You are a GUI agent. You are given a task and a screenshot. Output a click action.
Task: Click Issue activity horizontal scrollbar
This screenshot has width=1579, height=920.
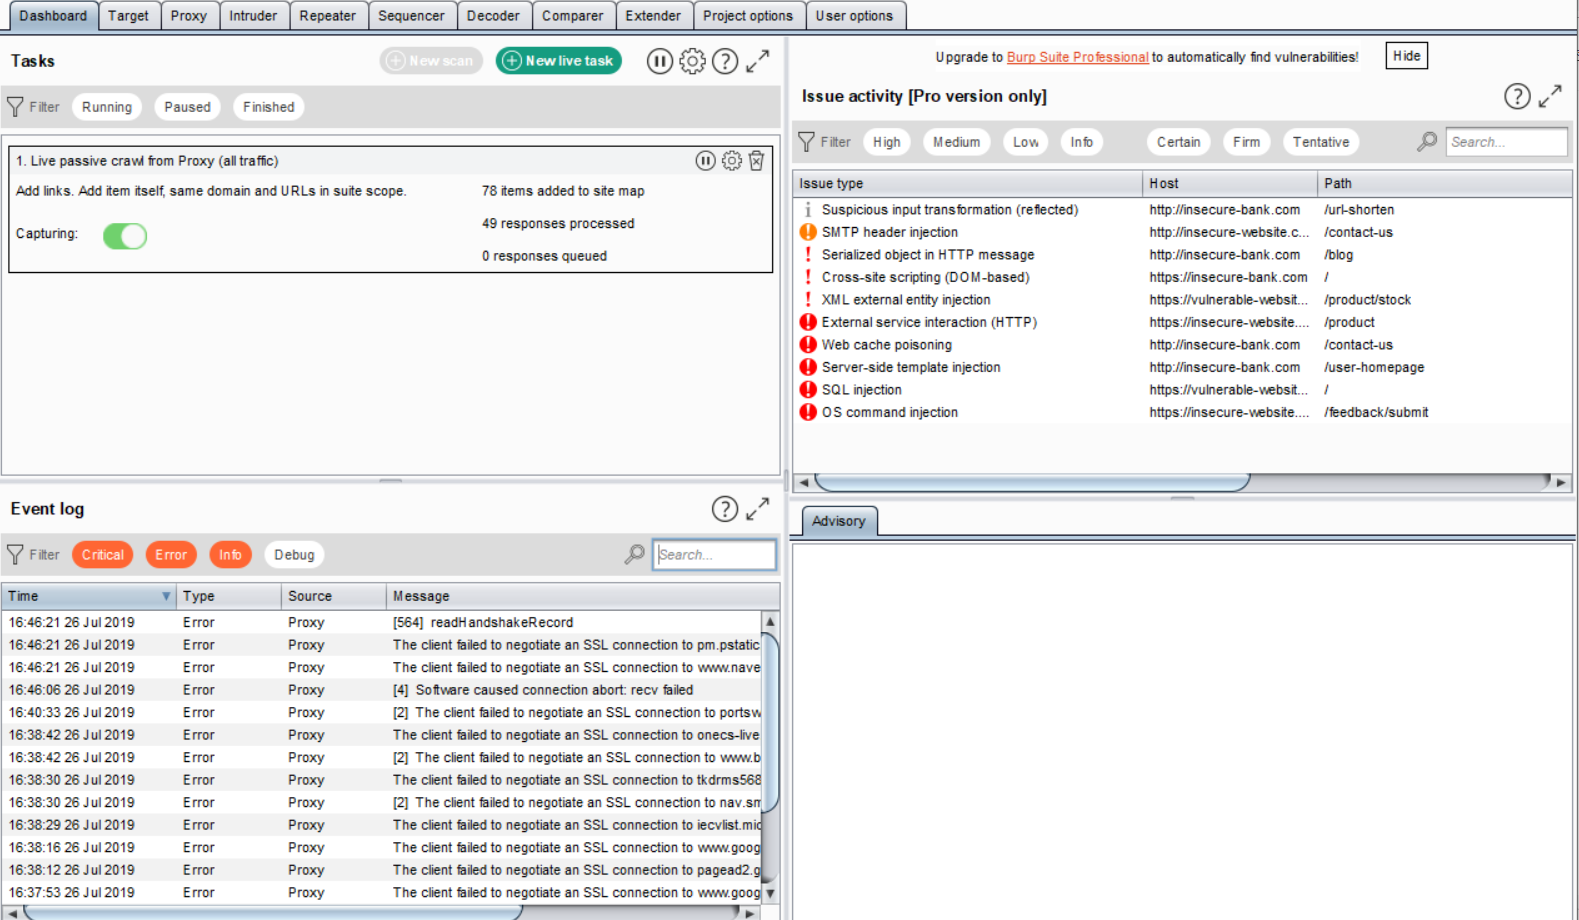point(1032,482)
